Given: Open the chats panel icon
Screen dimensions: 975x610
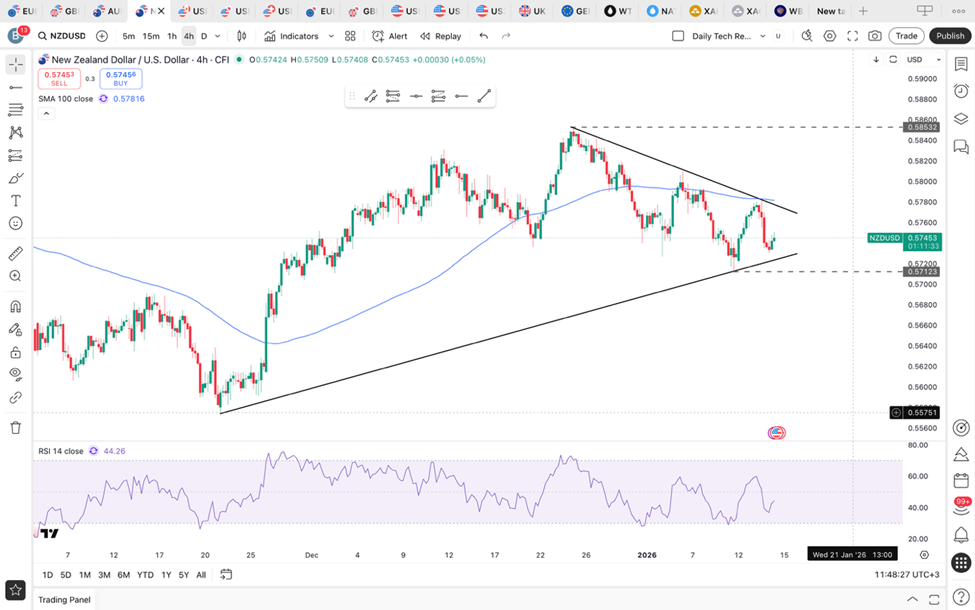Looking at the screenshot, I should click(961, 147).
